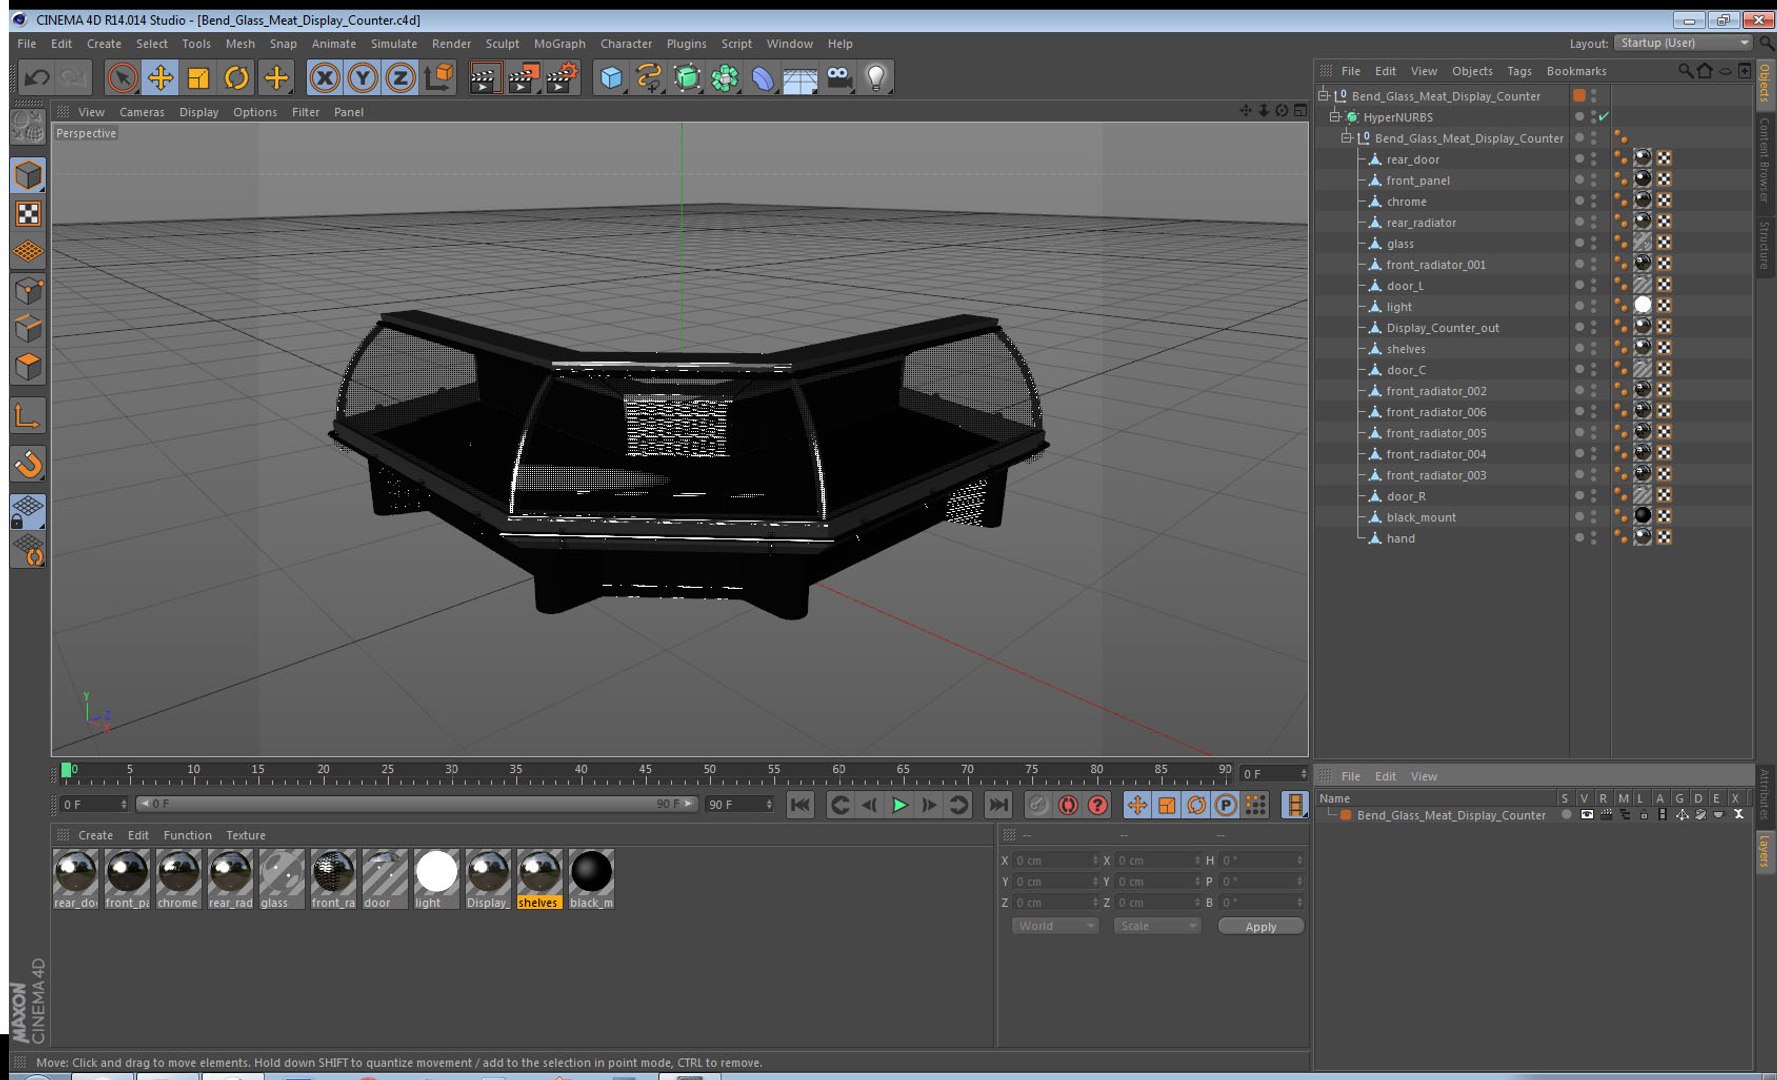Click the Render to Picture Viewer icon
1777x1080 pixels.
click(523, 78)
